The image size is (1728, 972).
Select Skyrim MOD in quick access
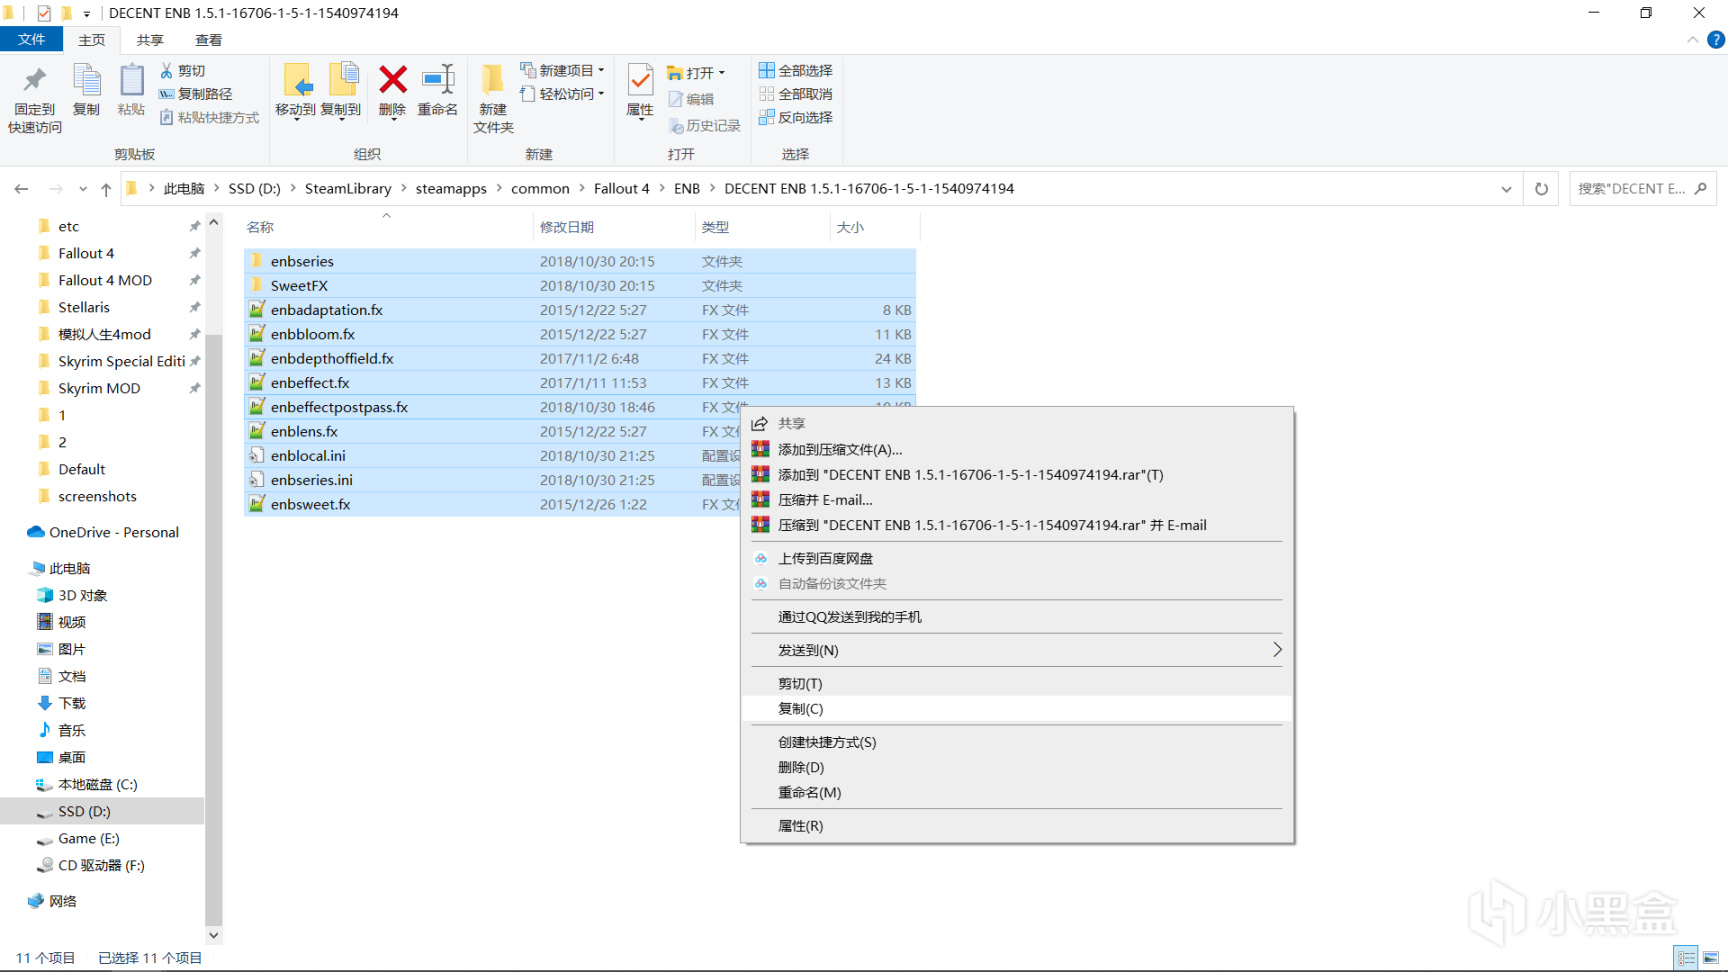point(99,388)
